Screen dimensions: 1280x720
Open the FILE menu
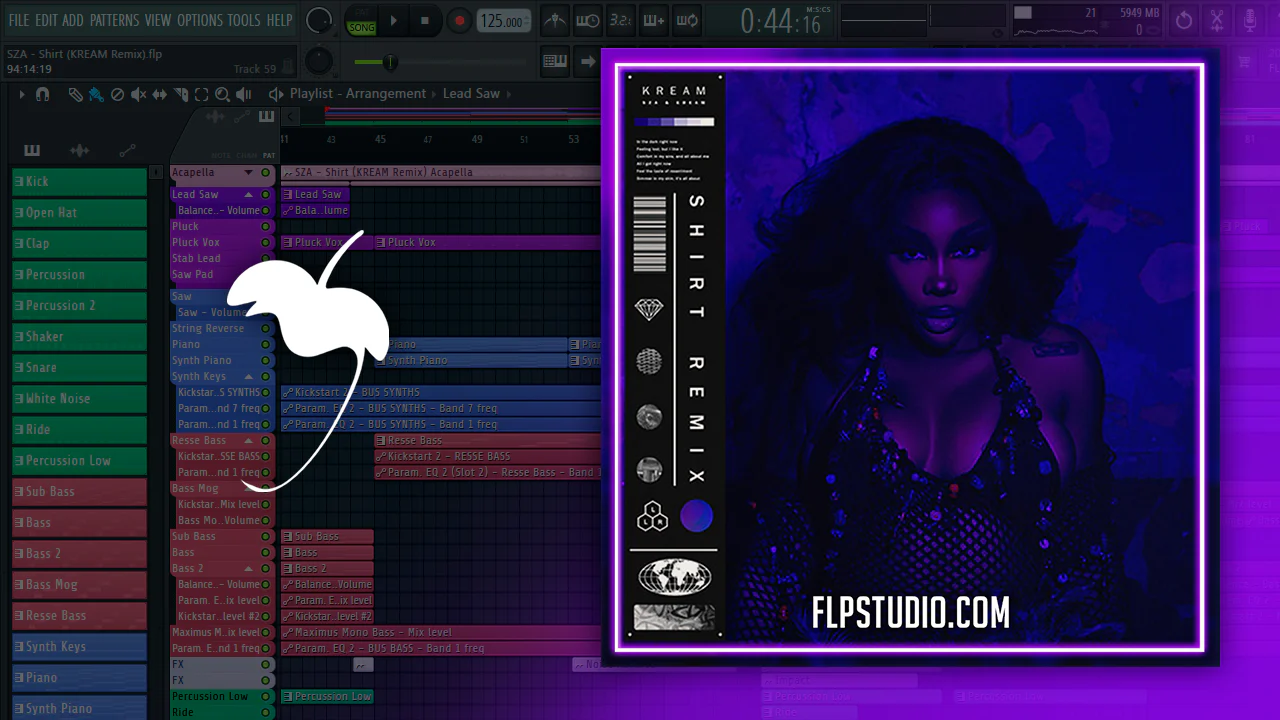point(19,20)
